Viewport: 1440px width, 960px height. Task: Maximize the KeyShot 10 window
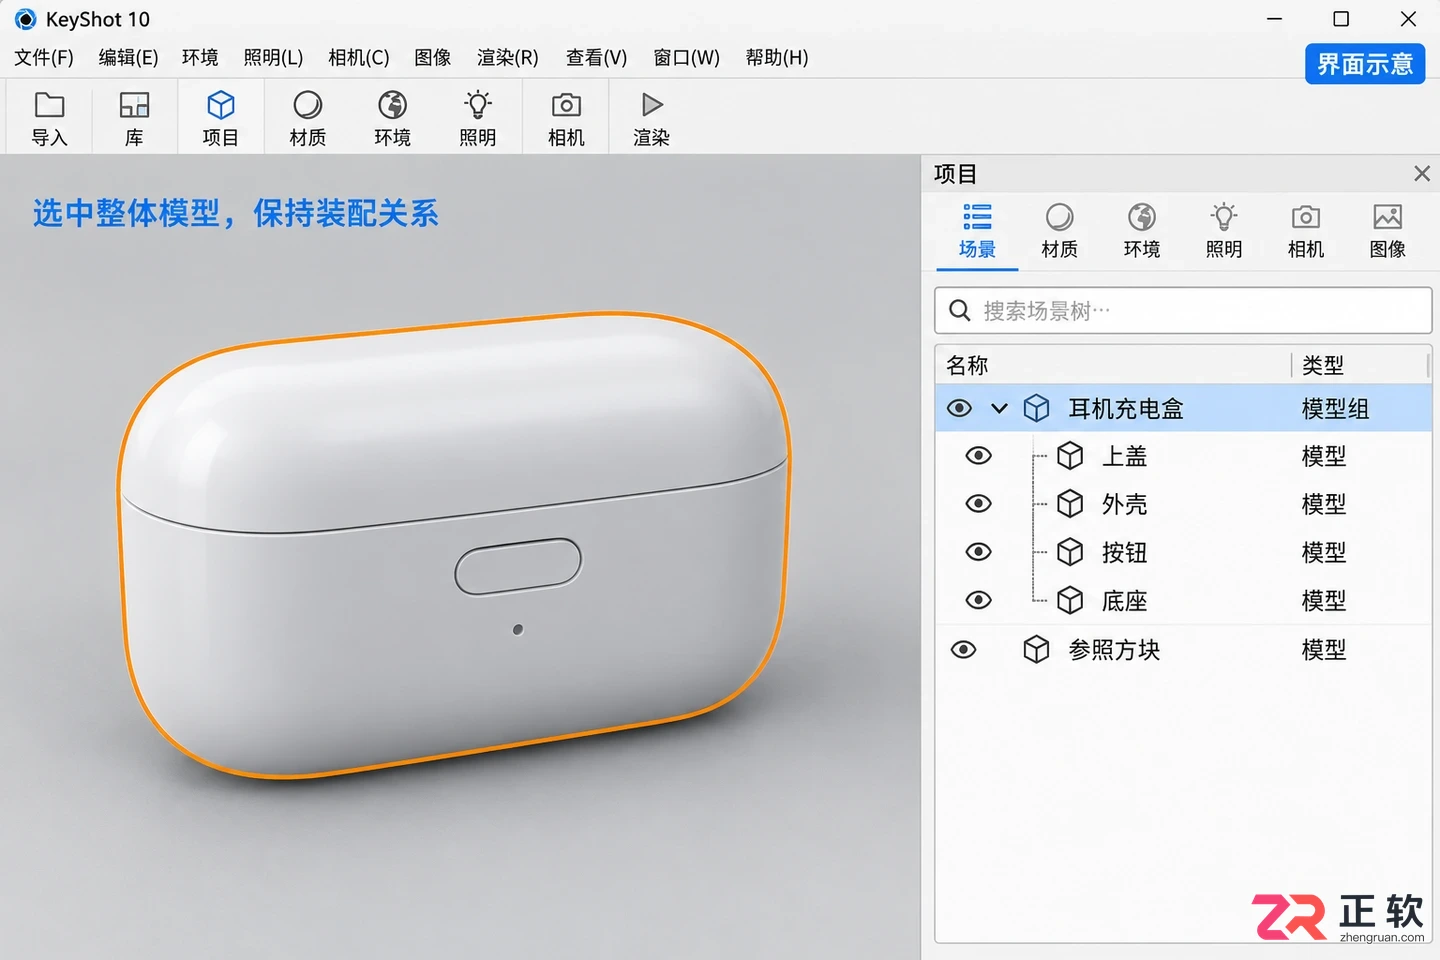(1341, 19)
